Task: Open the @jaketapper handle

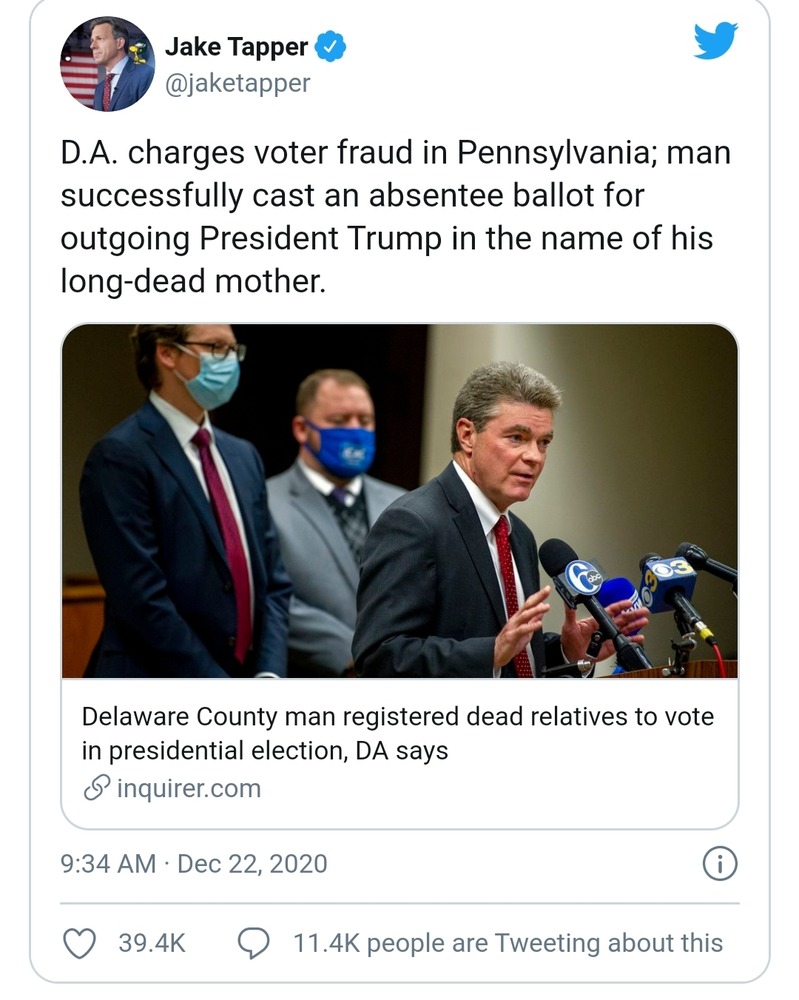Action: click(237, 83)
